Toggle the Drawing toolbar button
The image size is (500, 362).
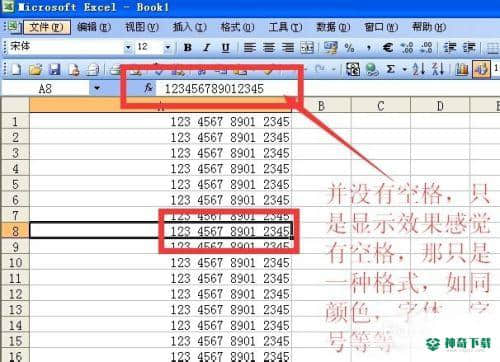click(481, 69)
